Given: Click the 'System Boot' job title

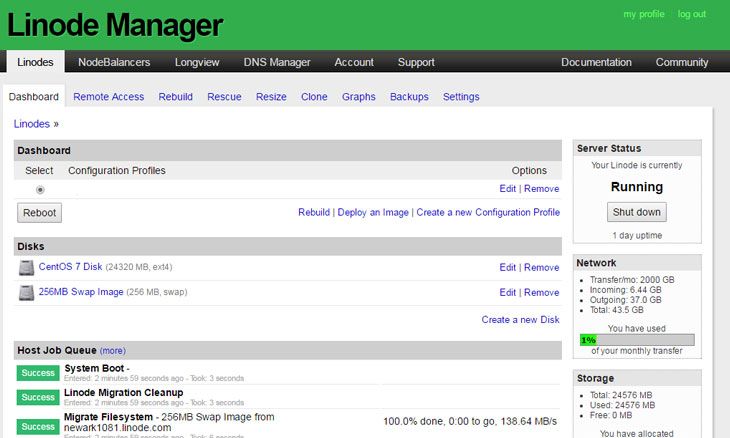Looking at the screenshot, I should click(94, 368).
